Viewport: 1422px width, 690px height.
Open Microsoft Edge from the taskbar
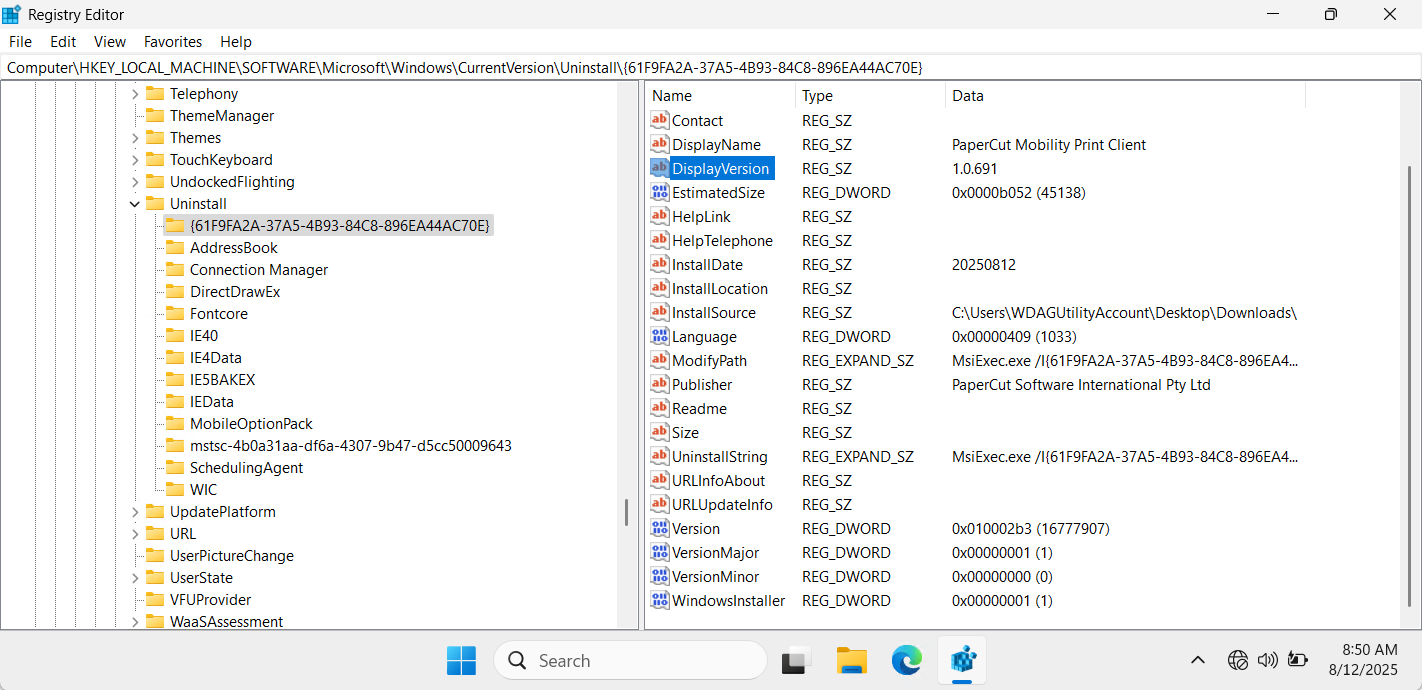click(x=907, y=660)
